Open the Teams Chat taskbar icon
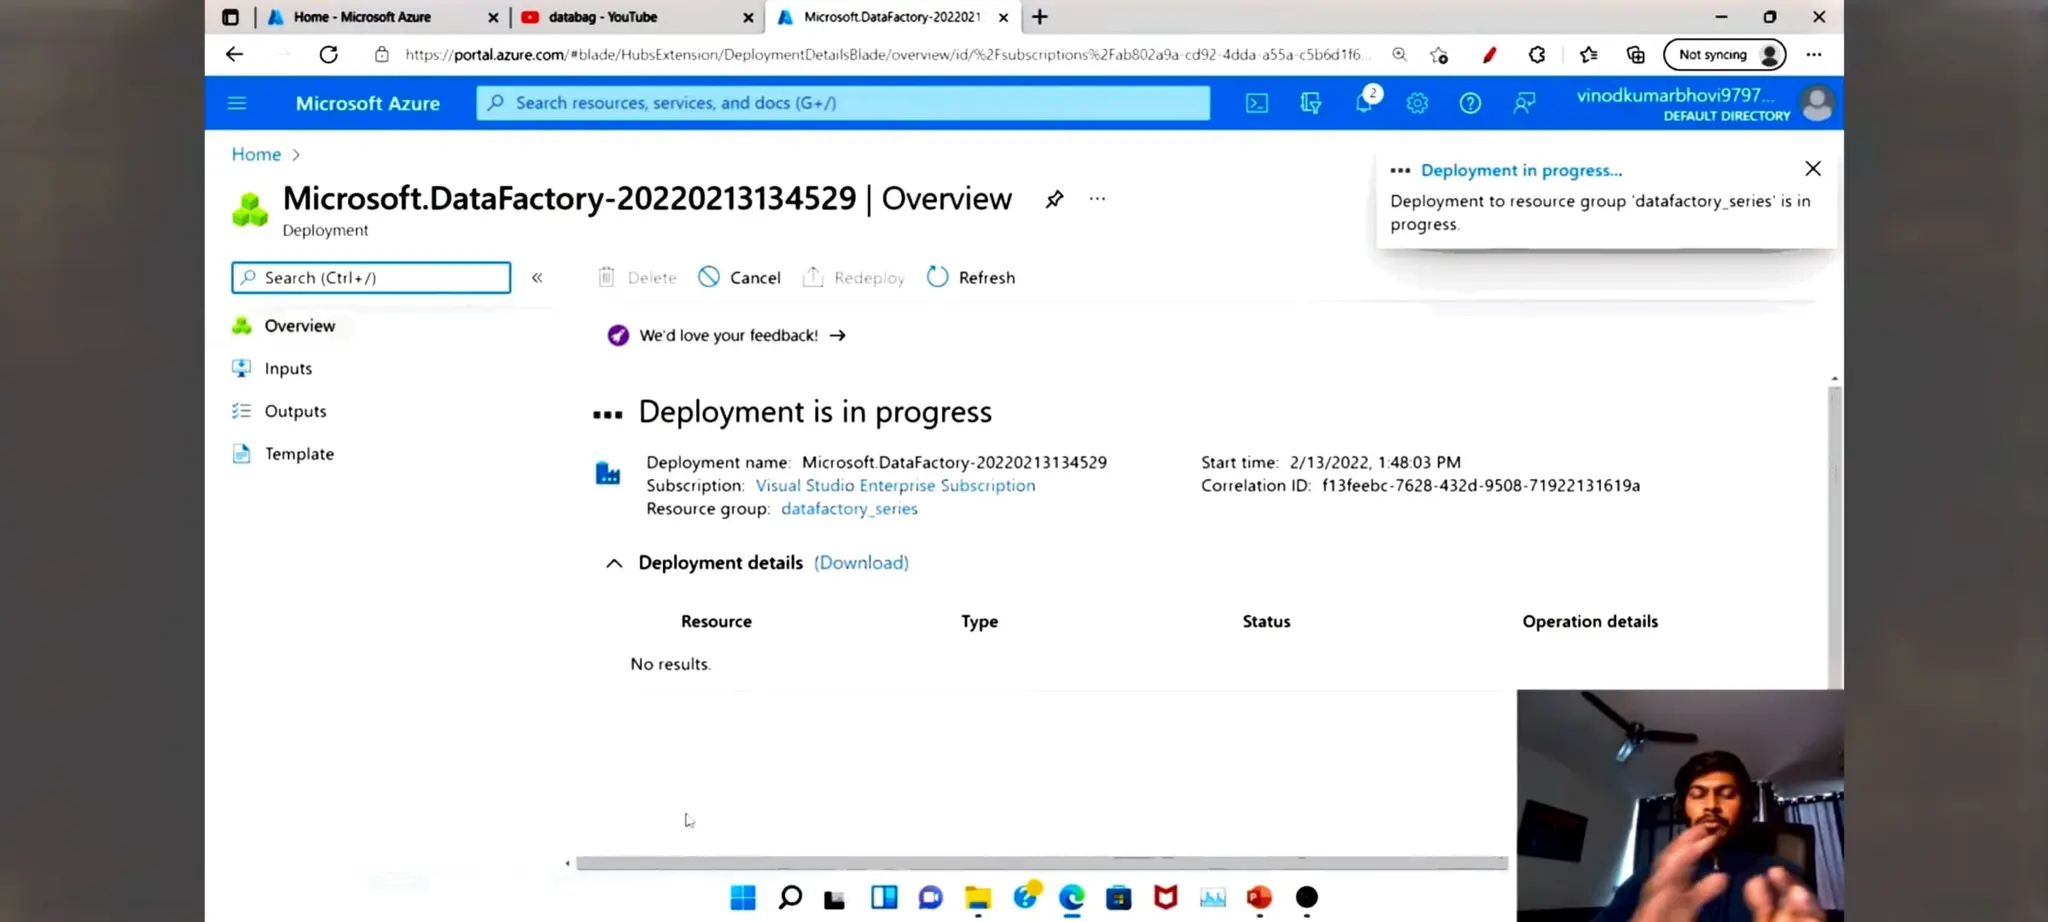 tap(931, 897)
